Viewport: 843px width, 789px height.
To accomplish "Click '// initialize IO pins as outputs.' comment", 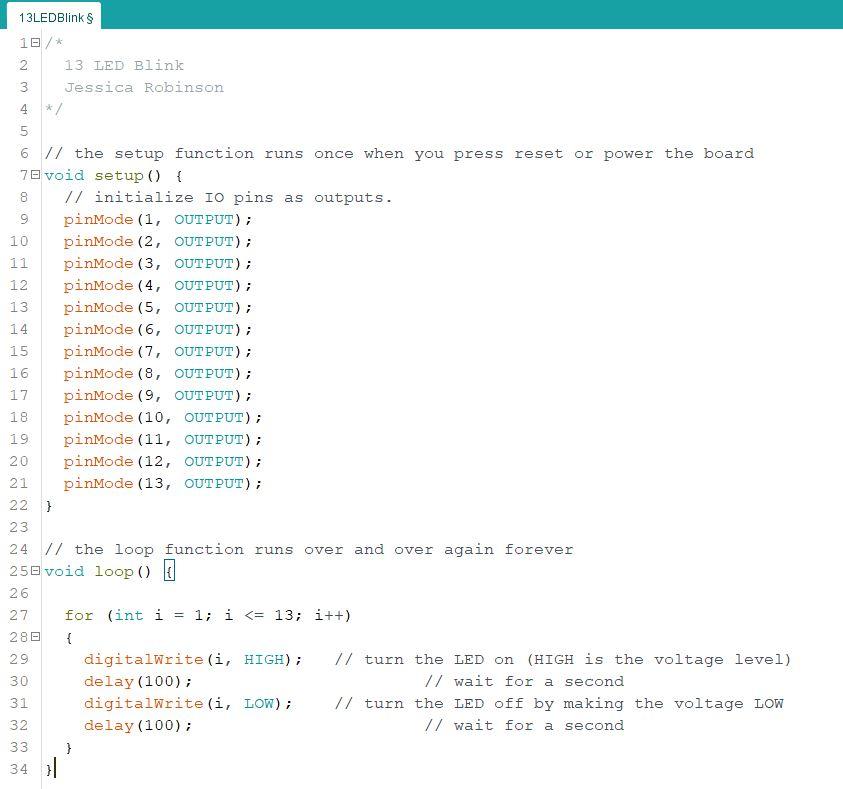I will tap(228, 197).
